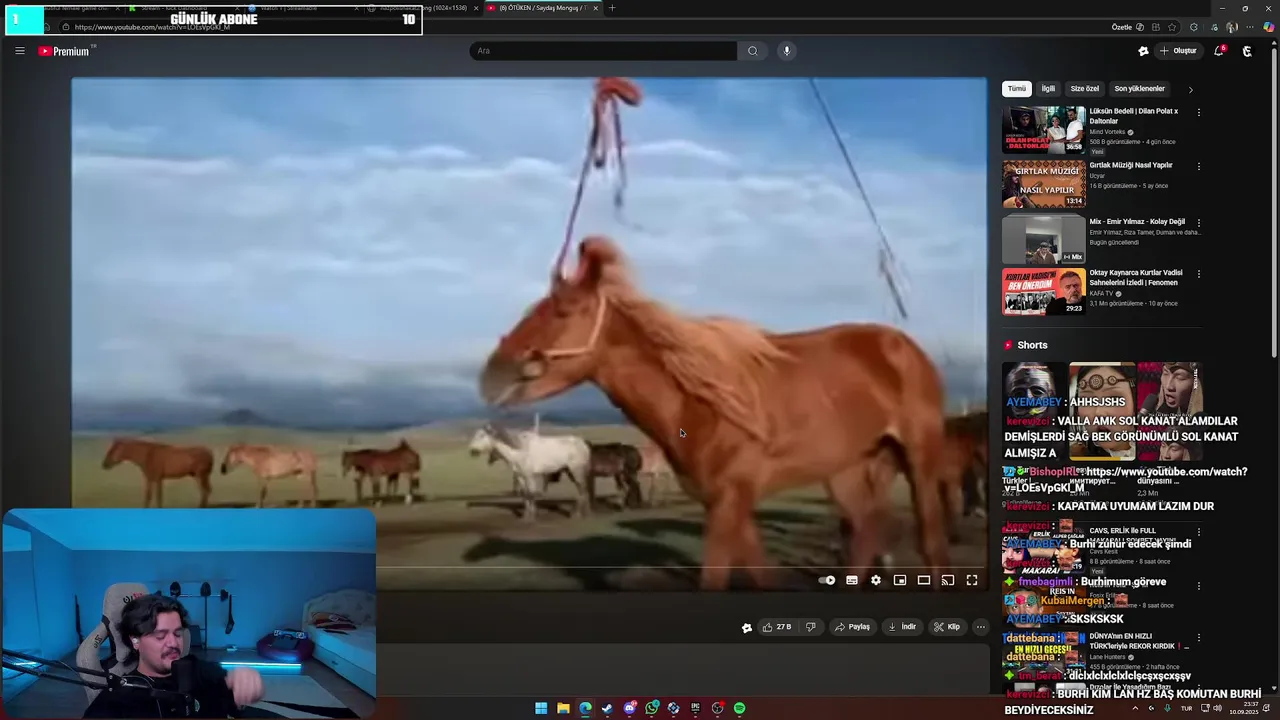Enter full screen mode
The height and width of the screenshot is (720, 1280).
click(x=972, y=580)
